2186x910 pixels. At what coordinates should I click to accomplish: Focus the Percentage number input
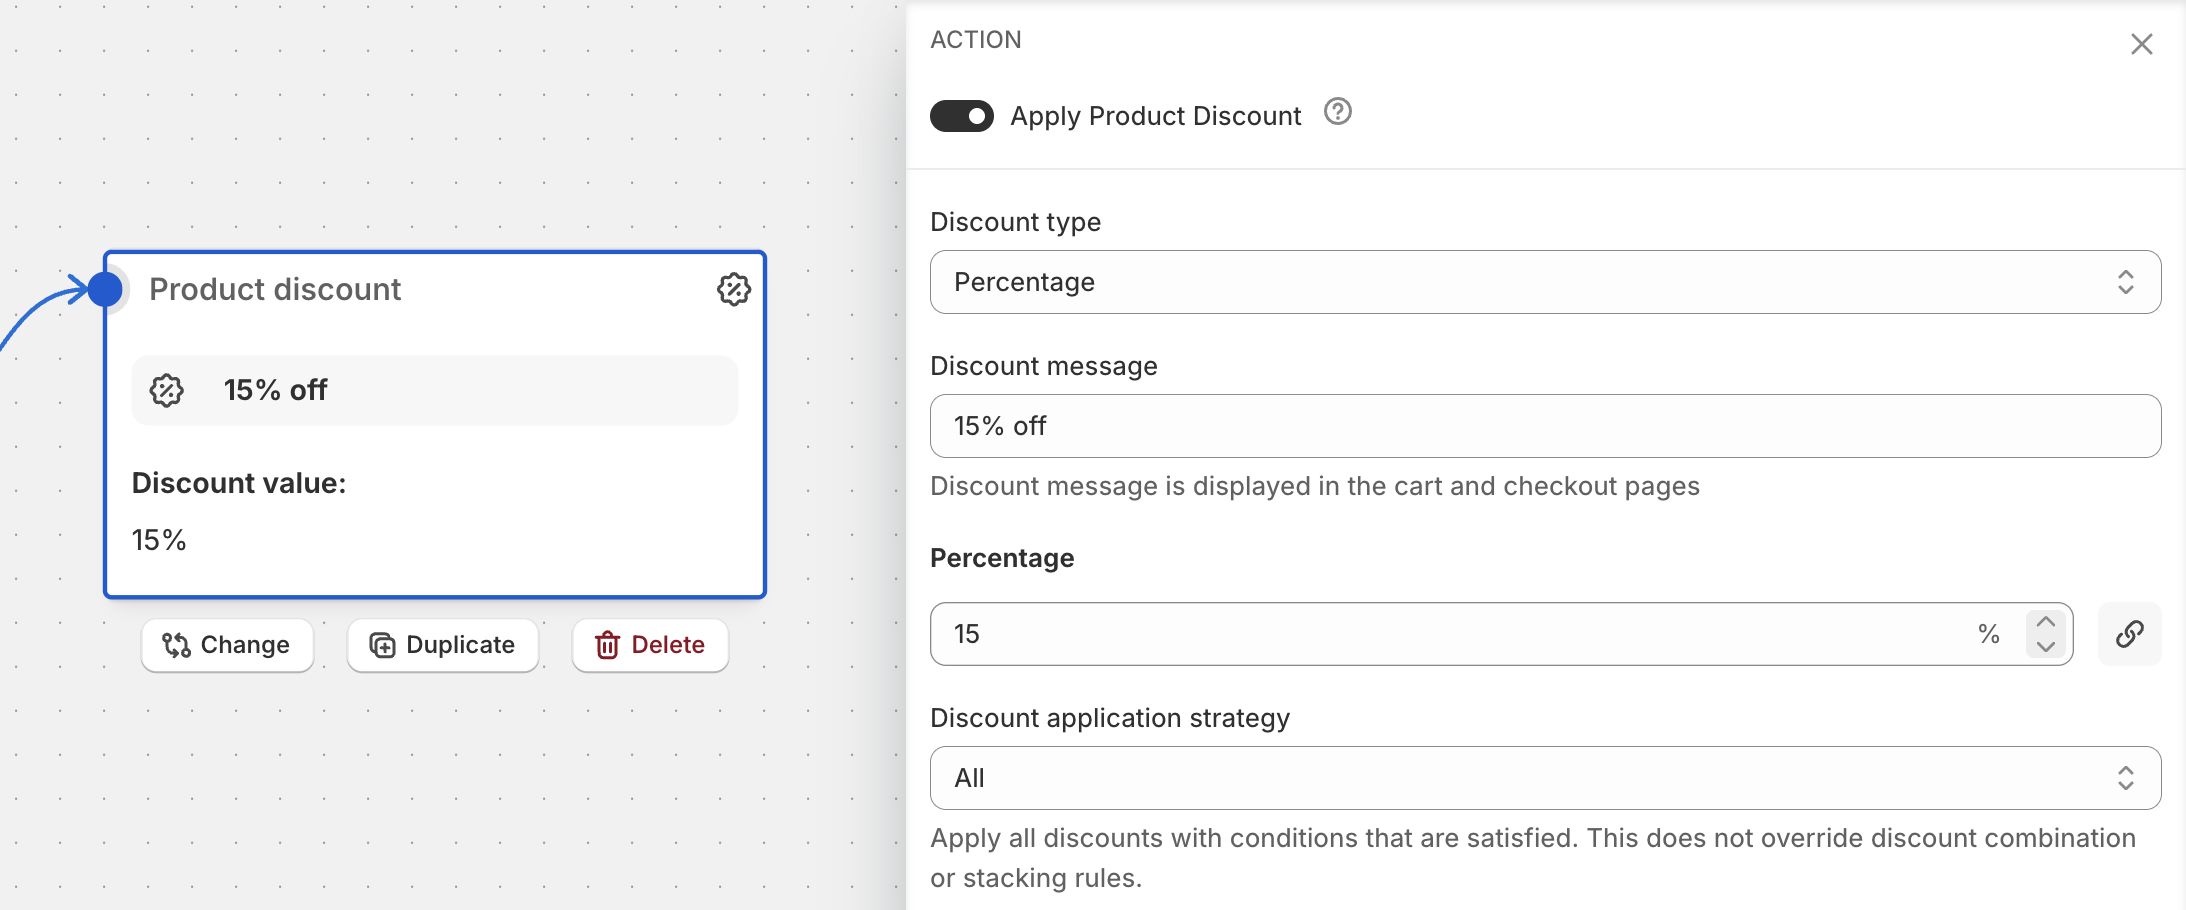point(1450,634)
